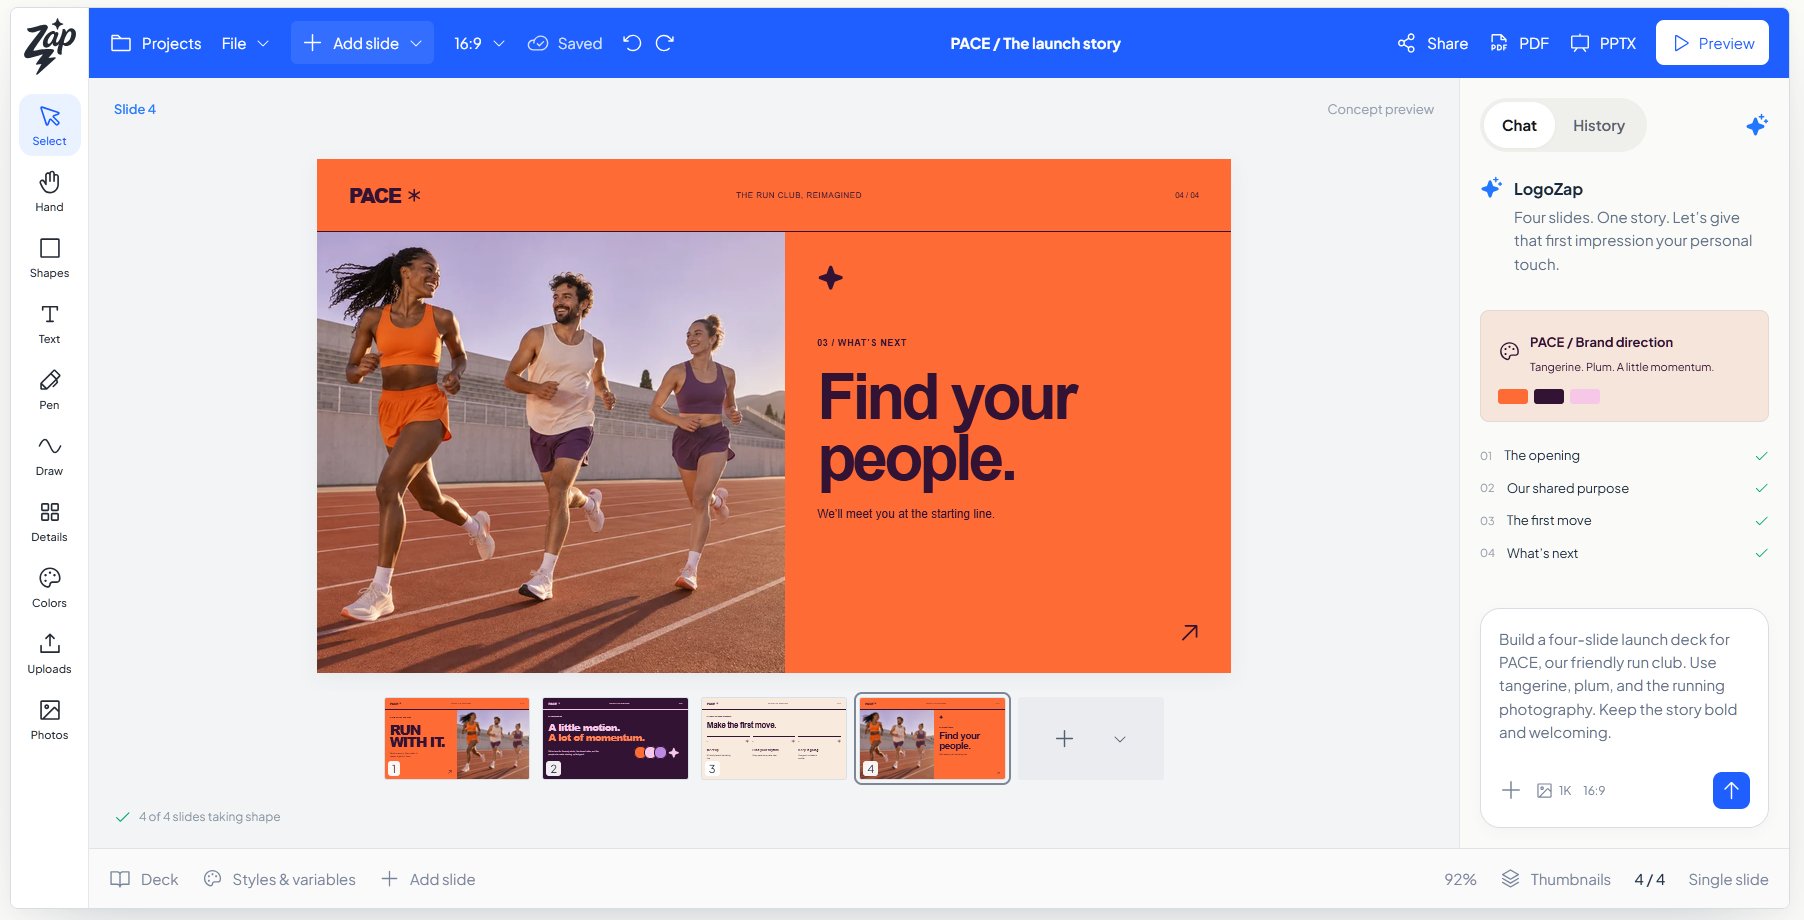
Task: Open slide 1 thumbnail RUN WITH IT
Action: 457,739
